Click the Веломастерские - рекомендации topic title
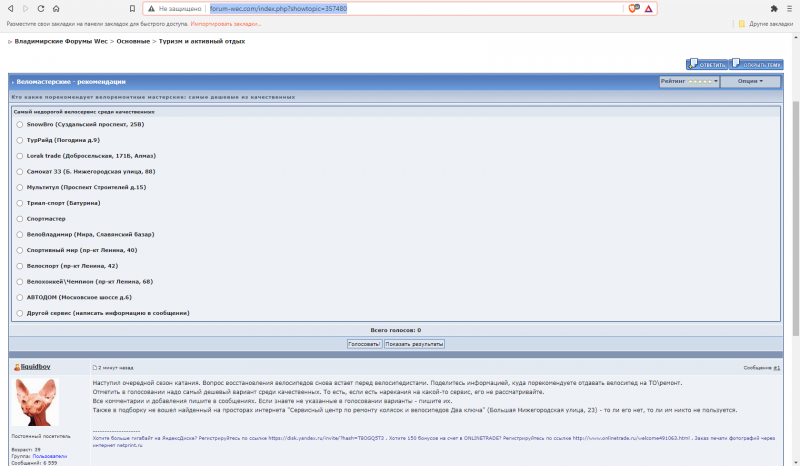This screenshot has height=466, width=800. [x=71, y=82]
